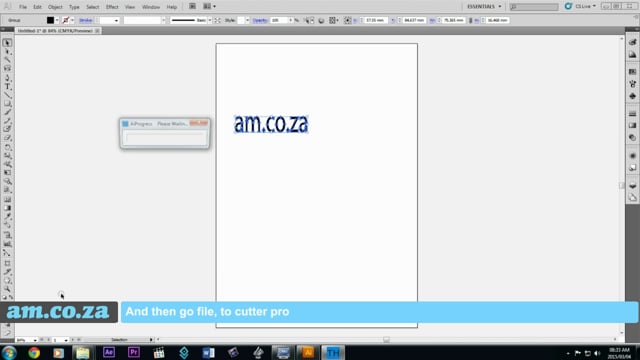Open the Window menu
The image size is (640, 360).
coord(151,7)
